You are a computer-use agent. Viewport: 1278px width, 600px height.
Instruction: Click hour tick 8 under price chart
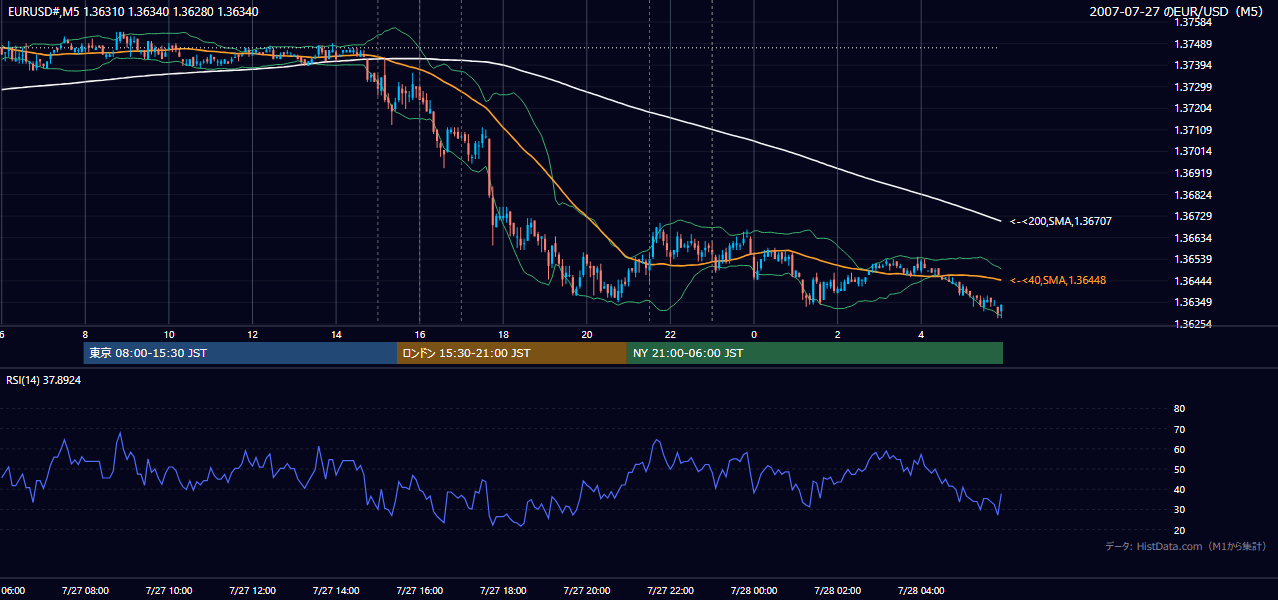(x=85, y=335)
